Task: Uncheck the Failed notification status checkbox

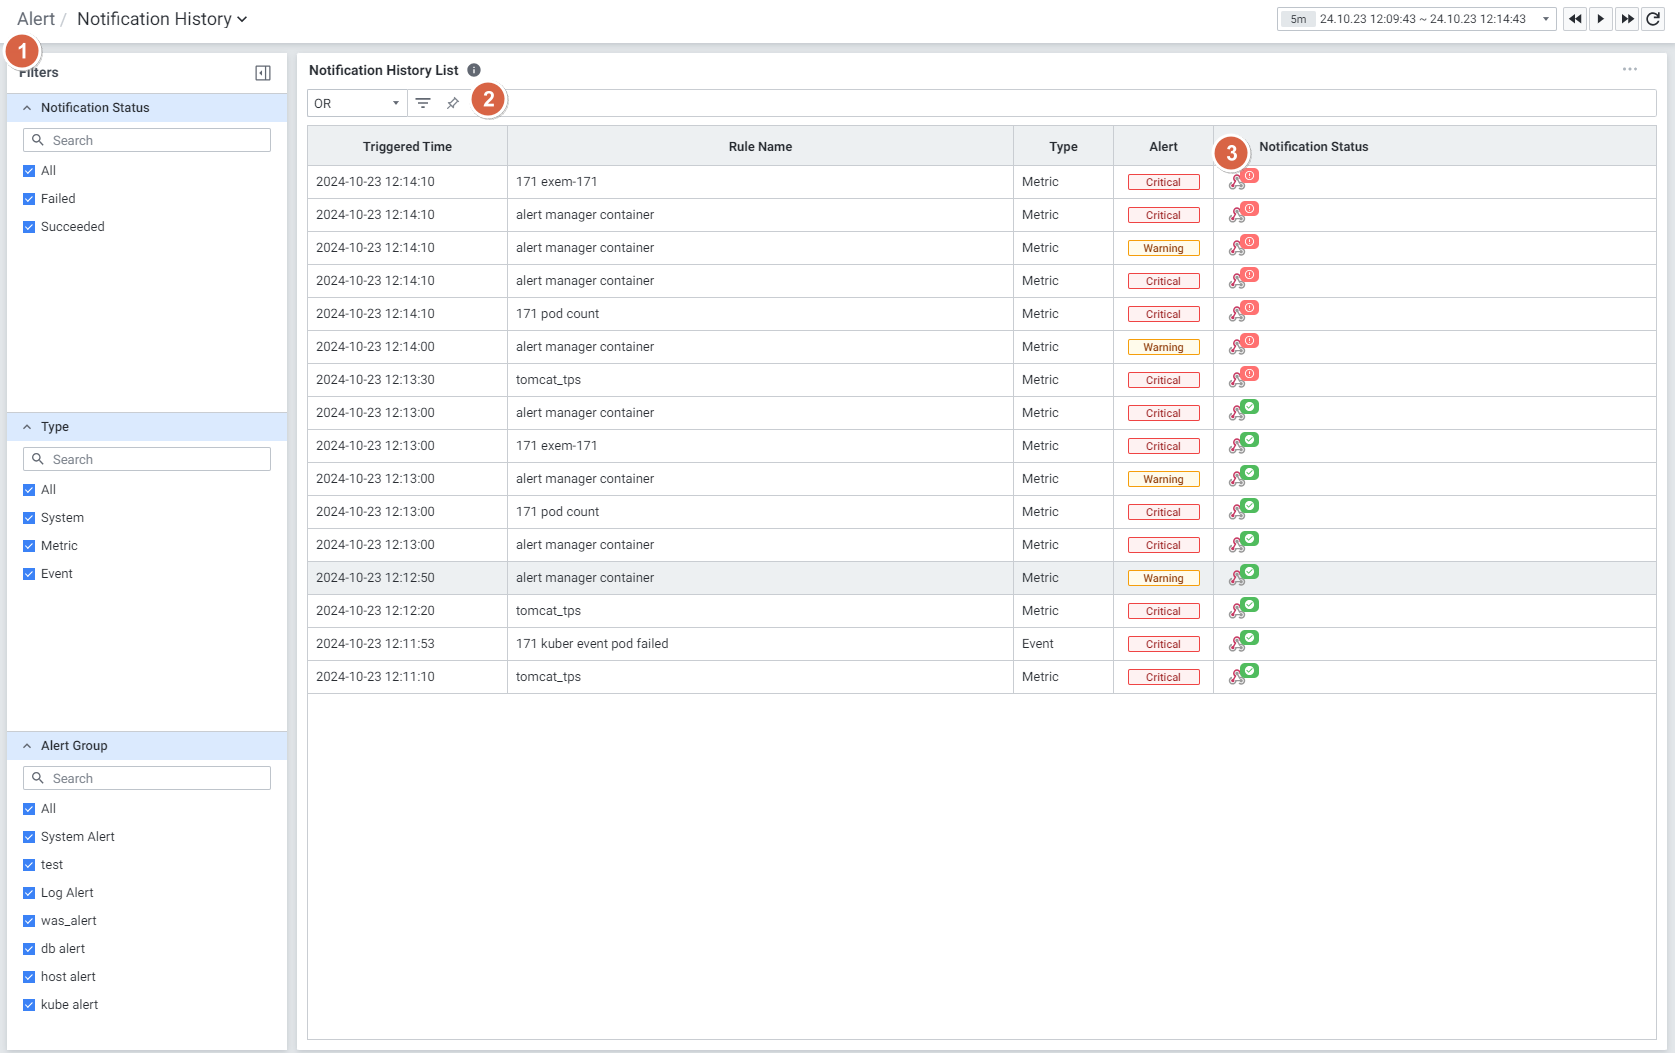Action: pyautogui.click(x=29, y=199)
